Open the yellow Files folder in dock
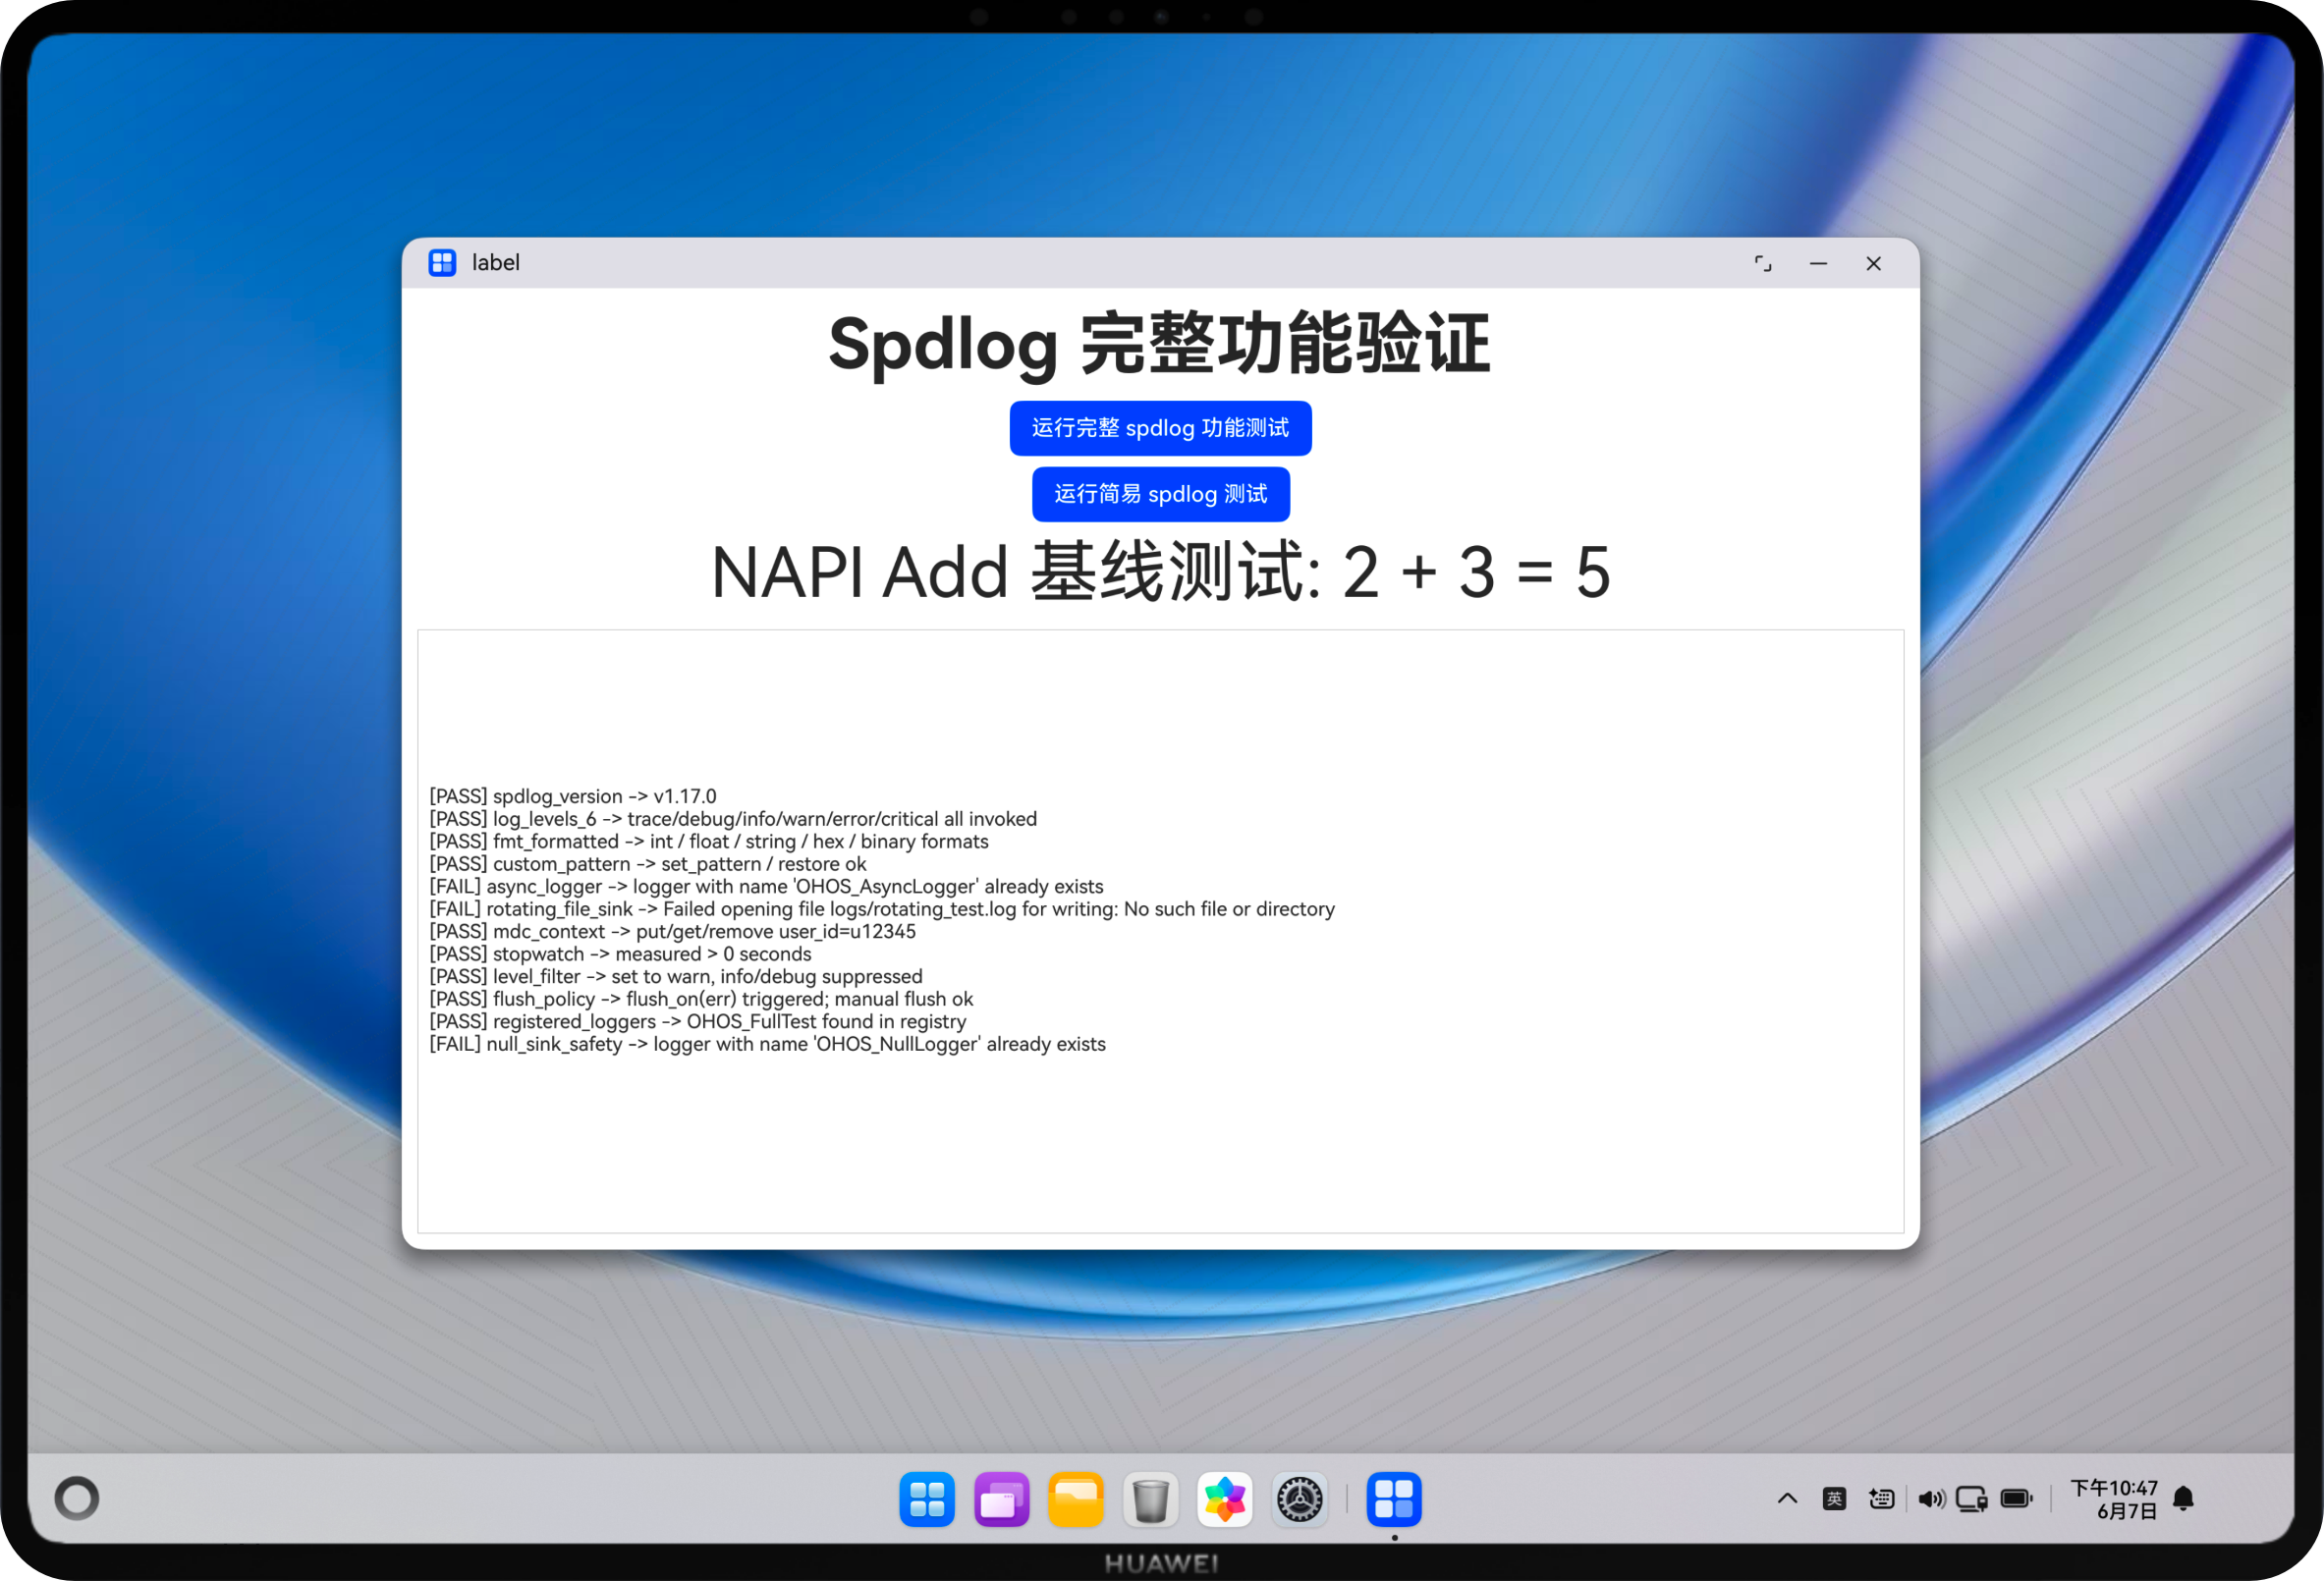Viewport: 2324px width, 1581px height. coord(1076,1499)
